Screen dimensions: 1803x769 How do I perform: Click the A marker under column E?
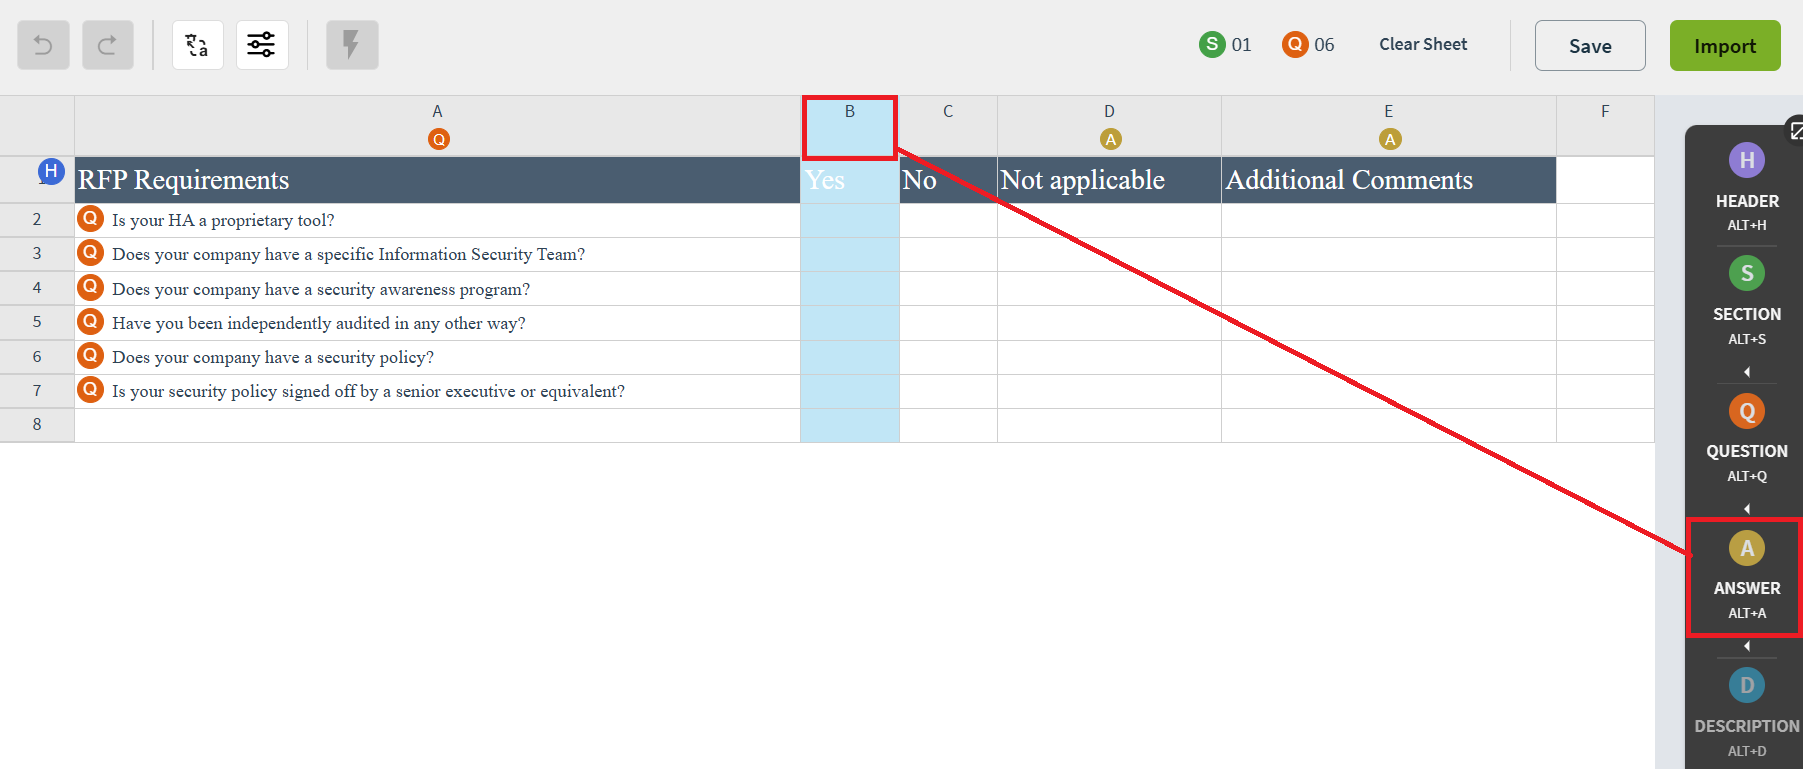[1389, 139]
